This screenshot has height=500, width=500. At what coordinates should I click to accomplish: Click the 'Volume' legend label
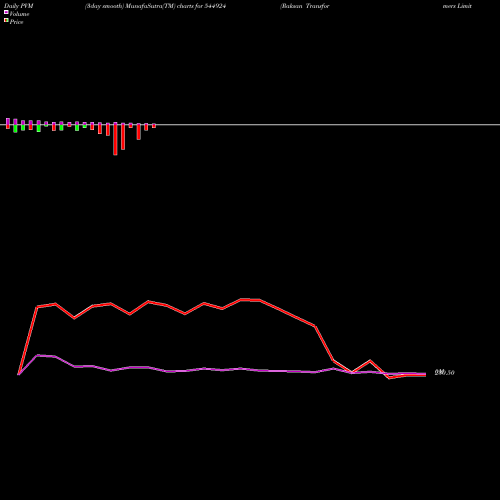pos(19,14)
